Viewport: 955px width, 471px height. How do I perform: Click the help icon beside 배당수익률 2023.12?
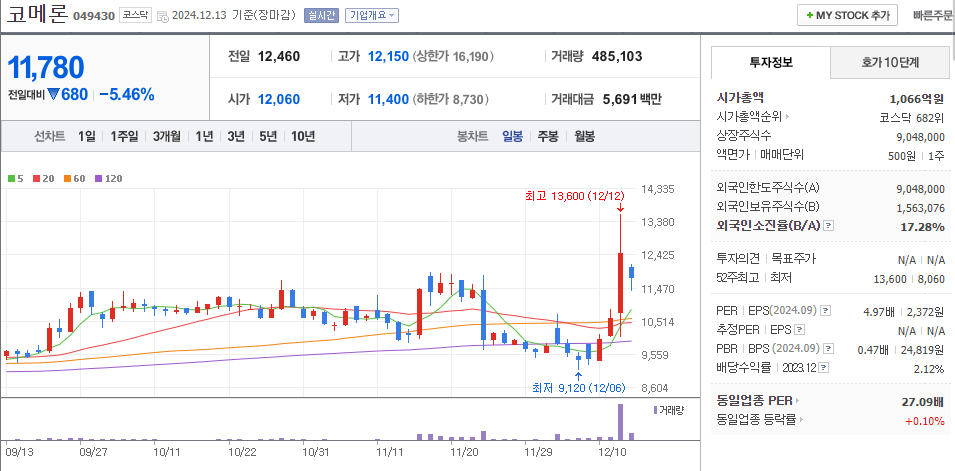[823, 367]
